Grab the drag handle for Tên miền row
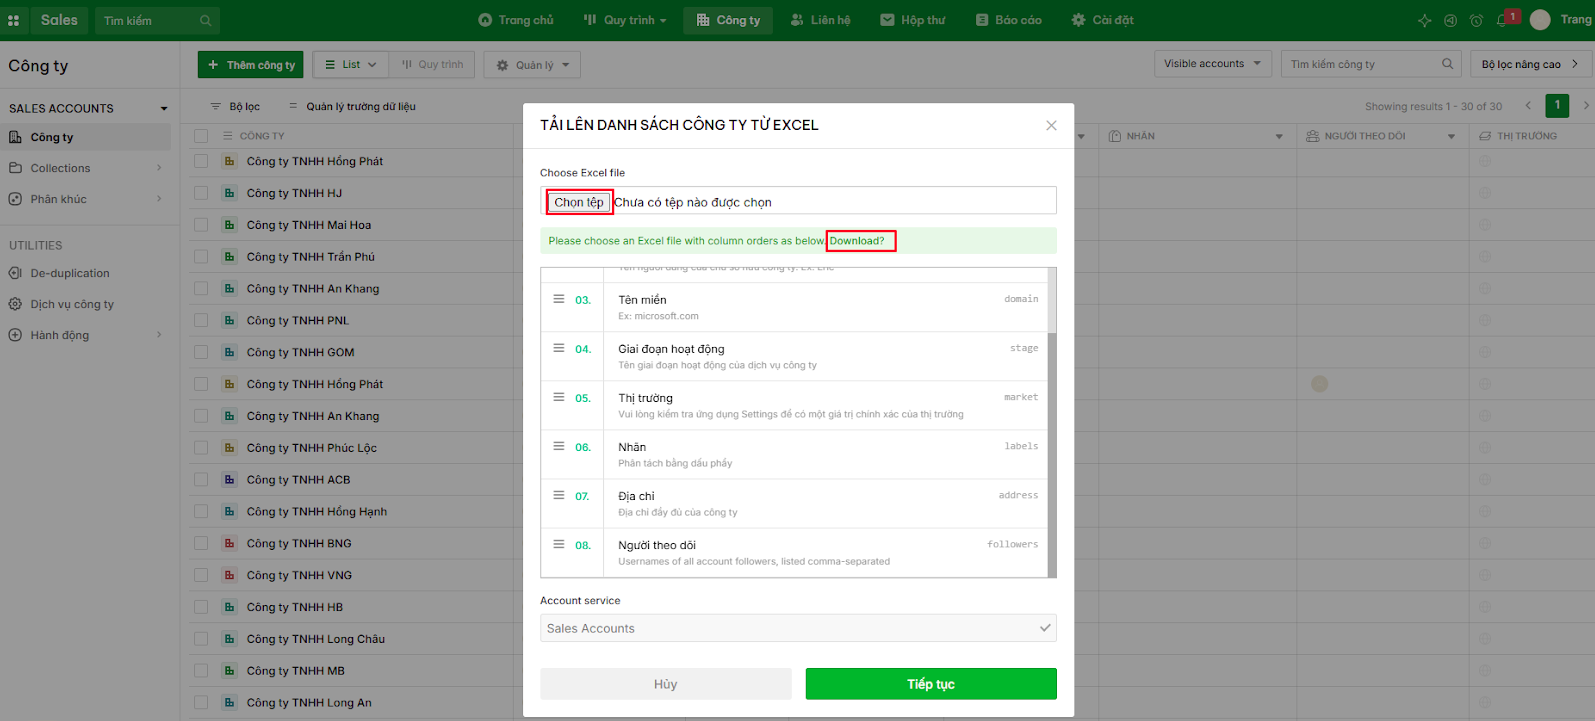1595x721 pixels. pyautogui.click(x=559, y=299)
